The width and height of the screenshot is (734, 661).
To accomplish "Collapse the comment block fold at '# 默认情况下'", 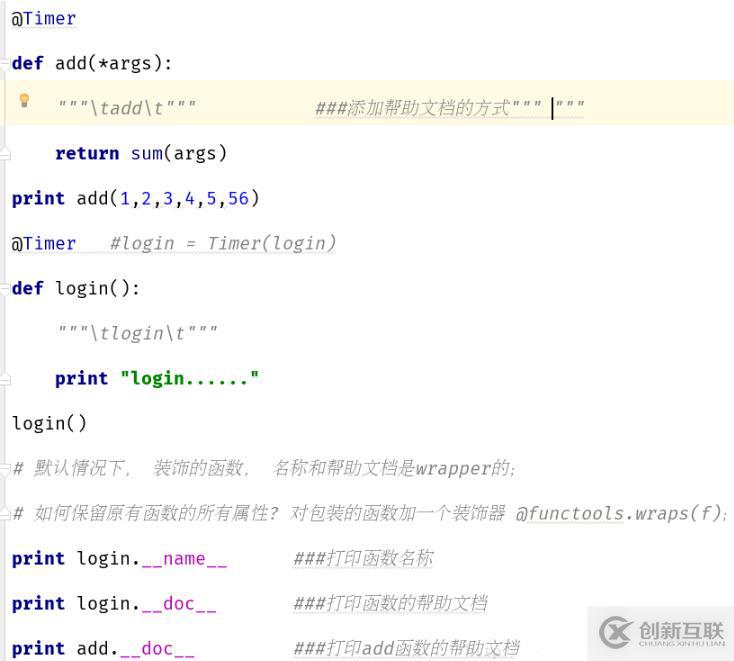I will point(5,468).
